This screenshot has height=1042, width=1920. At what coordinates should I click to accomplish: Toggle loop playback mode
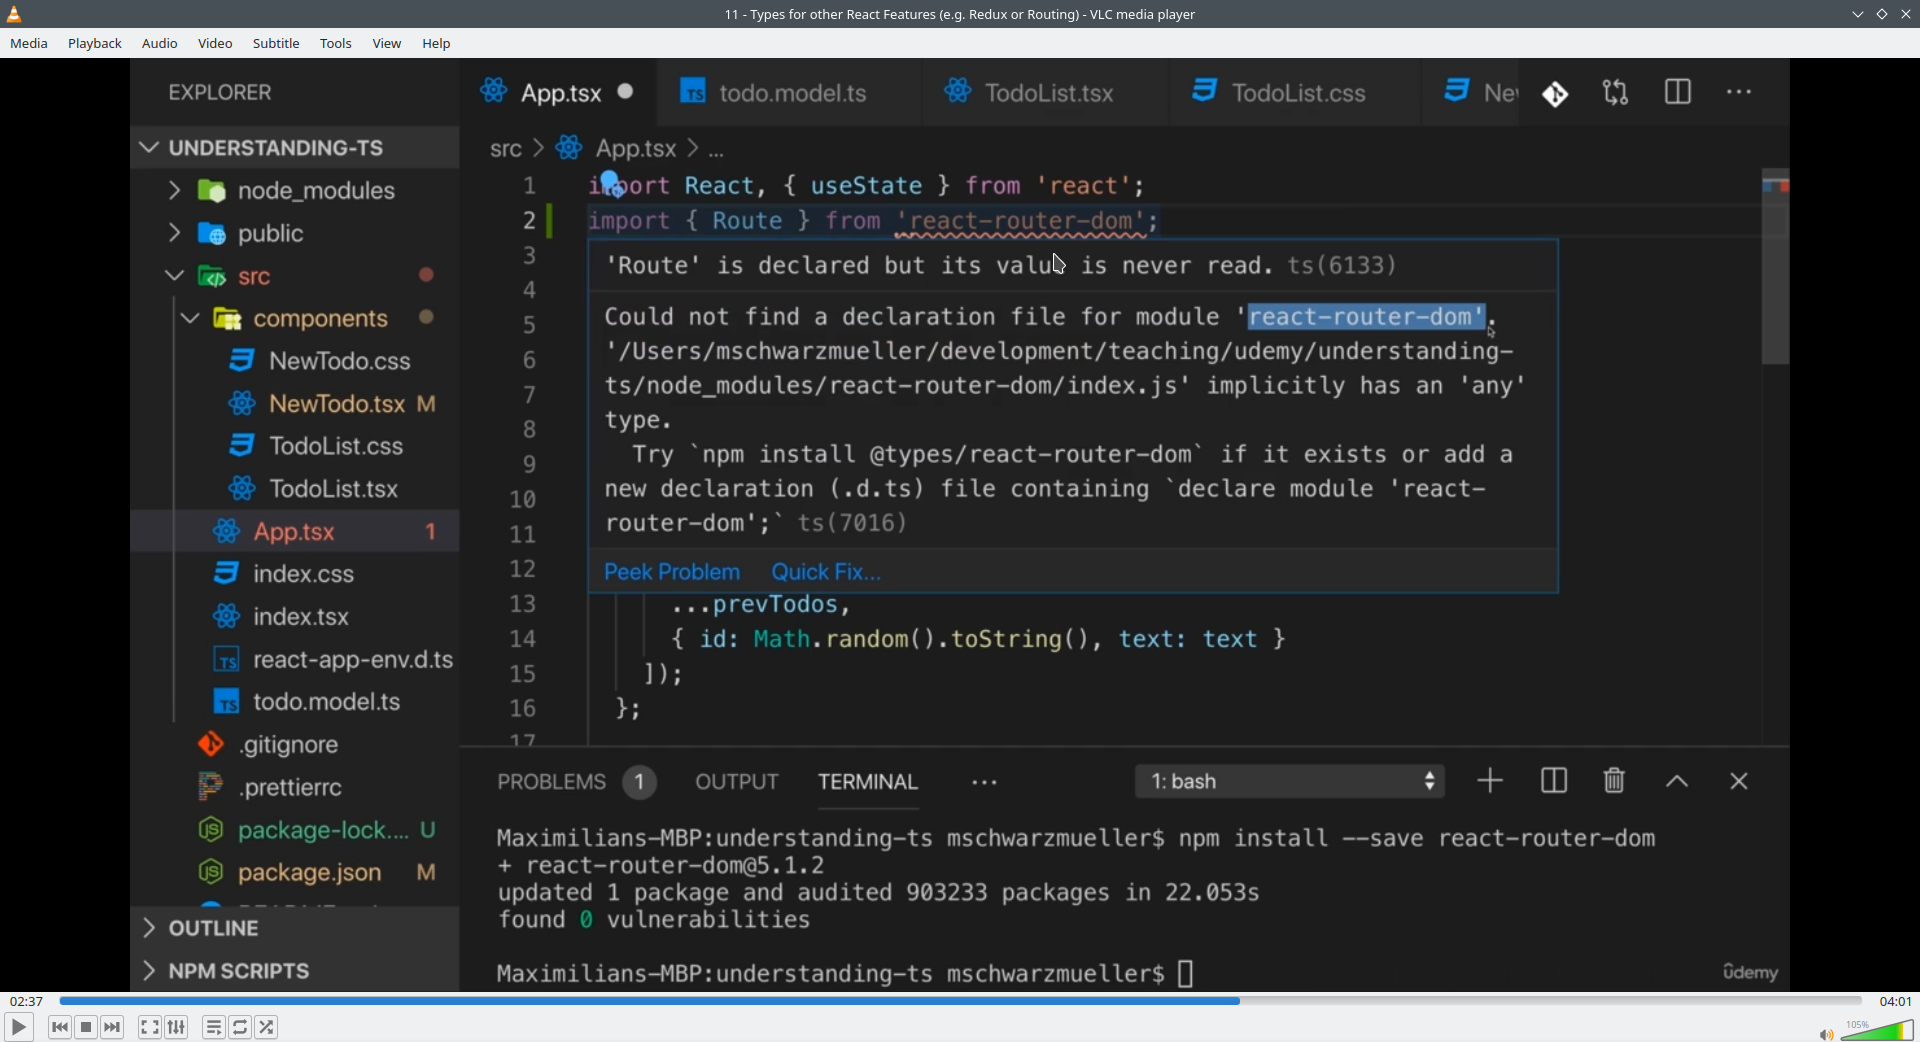tap(240, 1027)
